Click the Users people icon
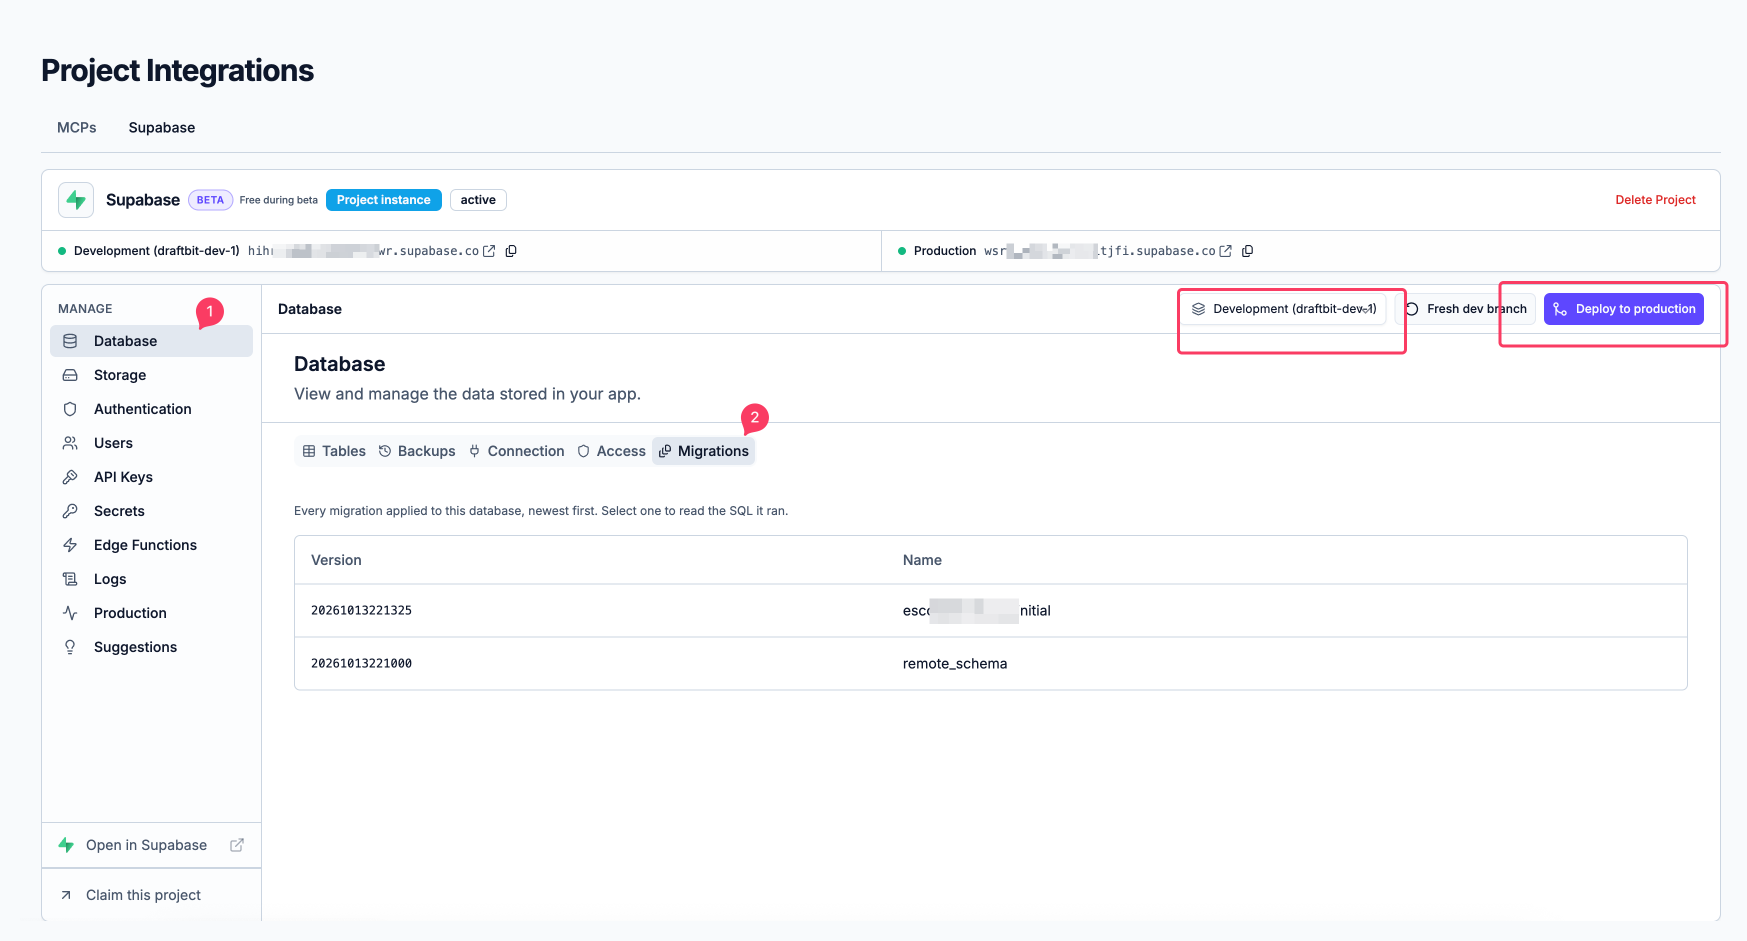1747x941 pixels. tap(70, 443)
